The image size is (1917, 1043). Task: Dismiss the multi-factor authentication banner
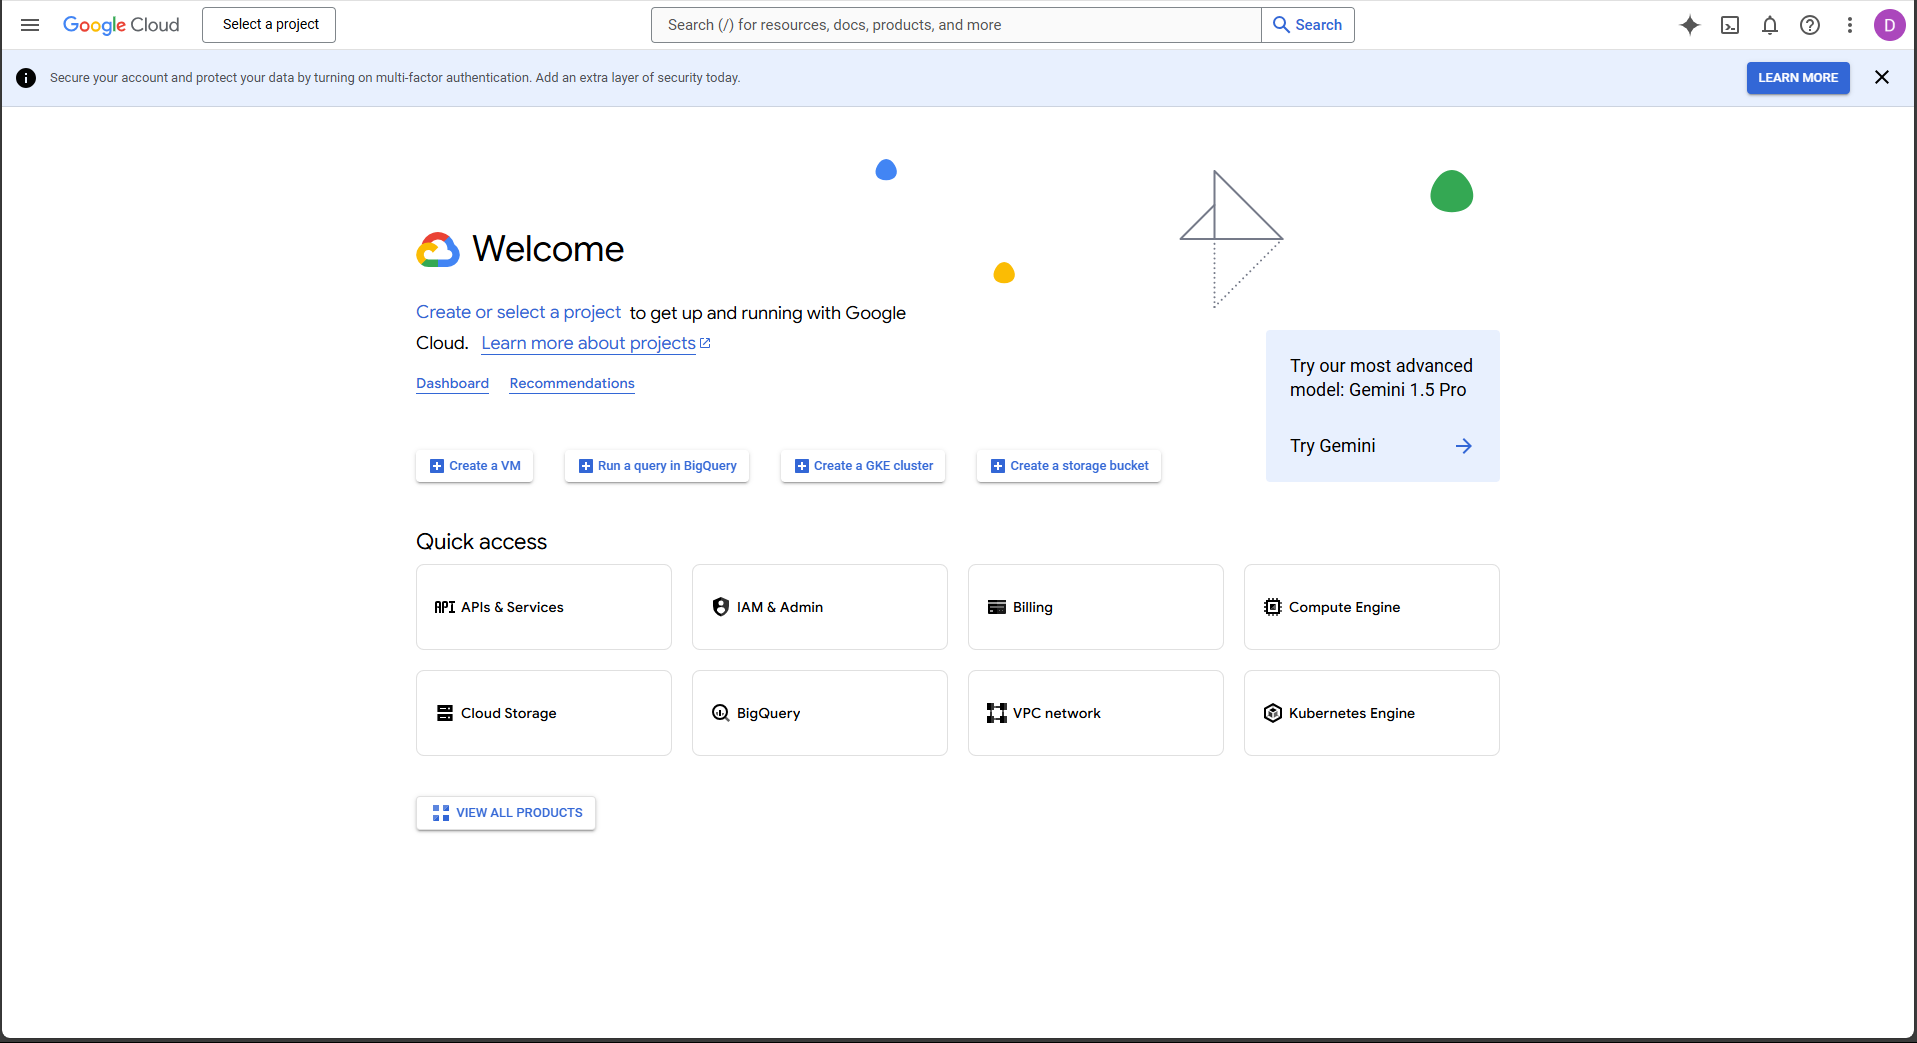1882,78
